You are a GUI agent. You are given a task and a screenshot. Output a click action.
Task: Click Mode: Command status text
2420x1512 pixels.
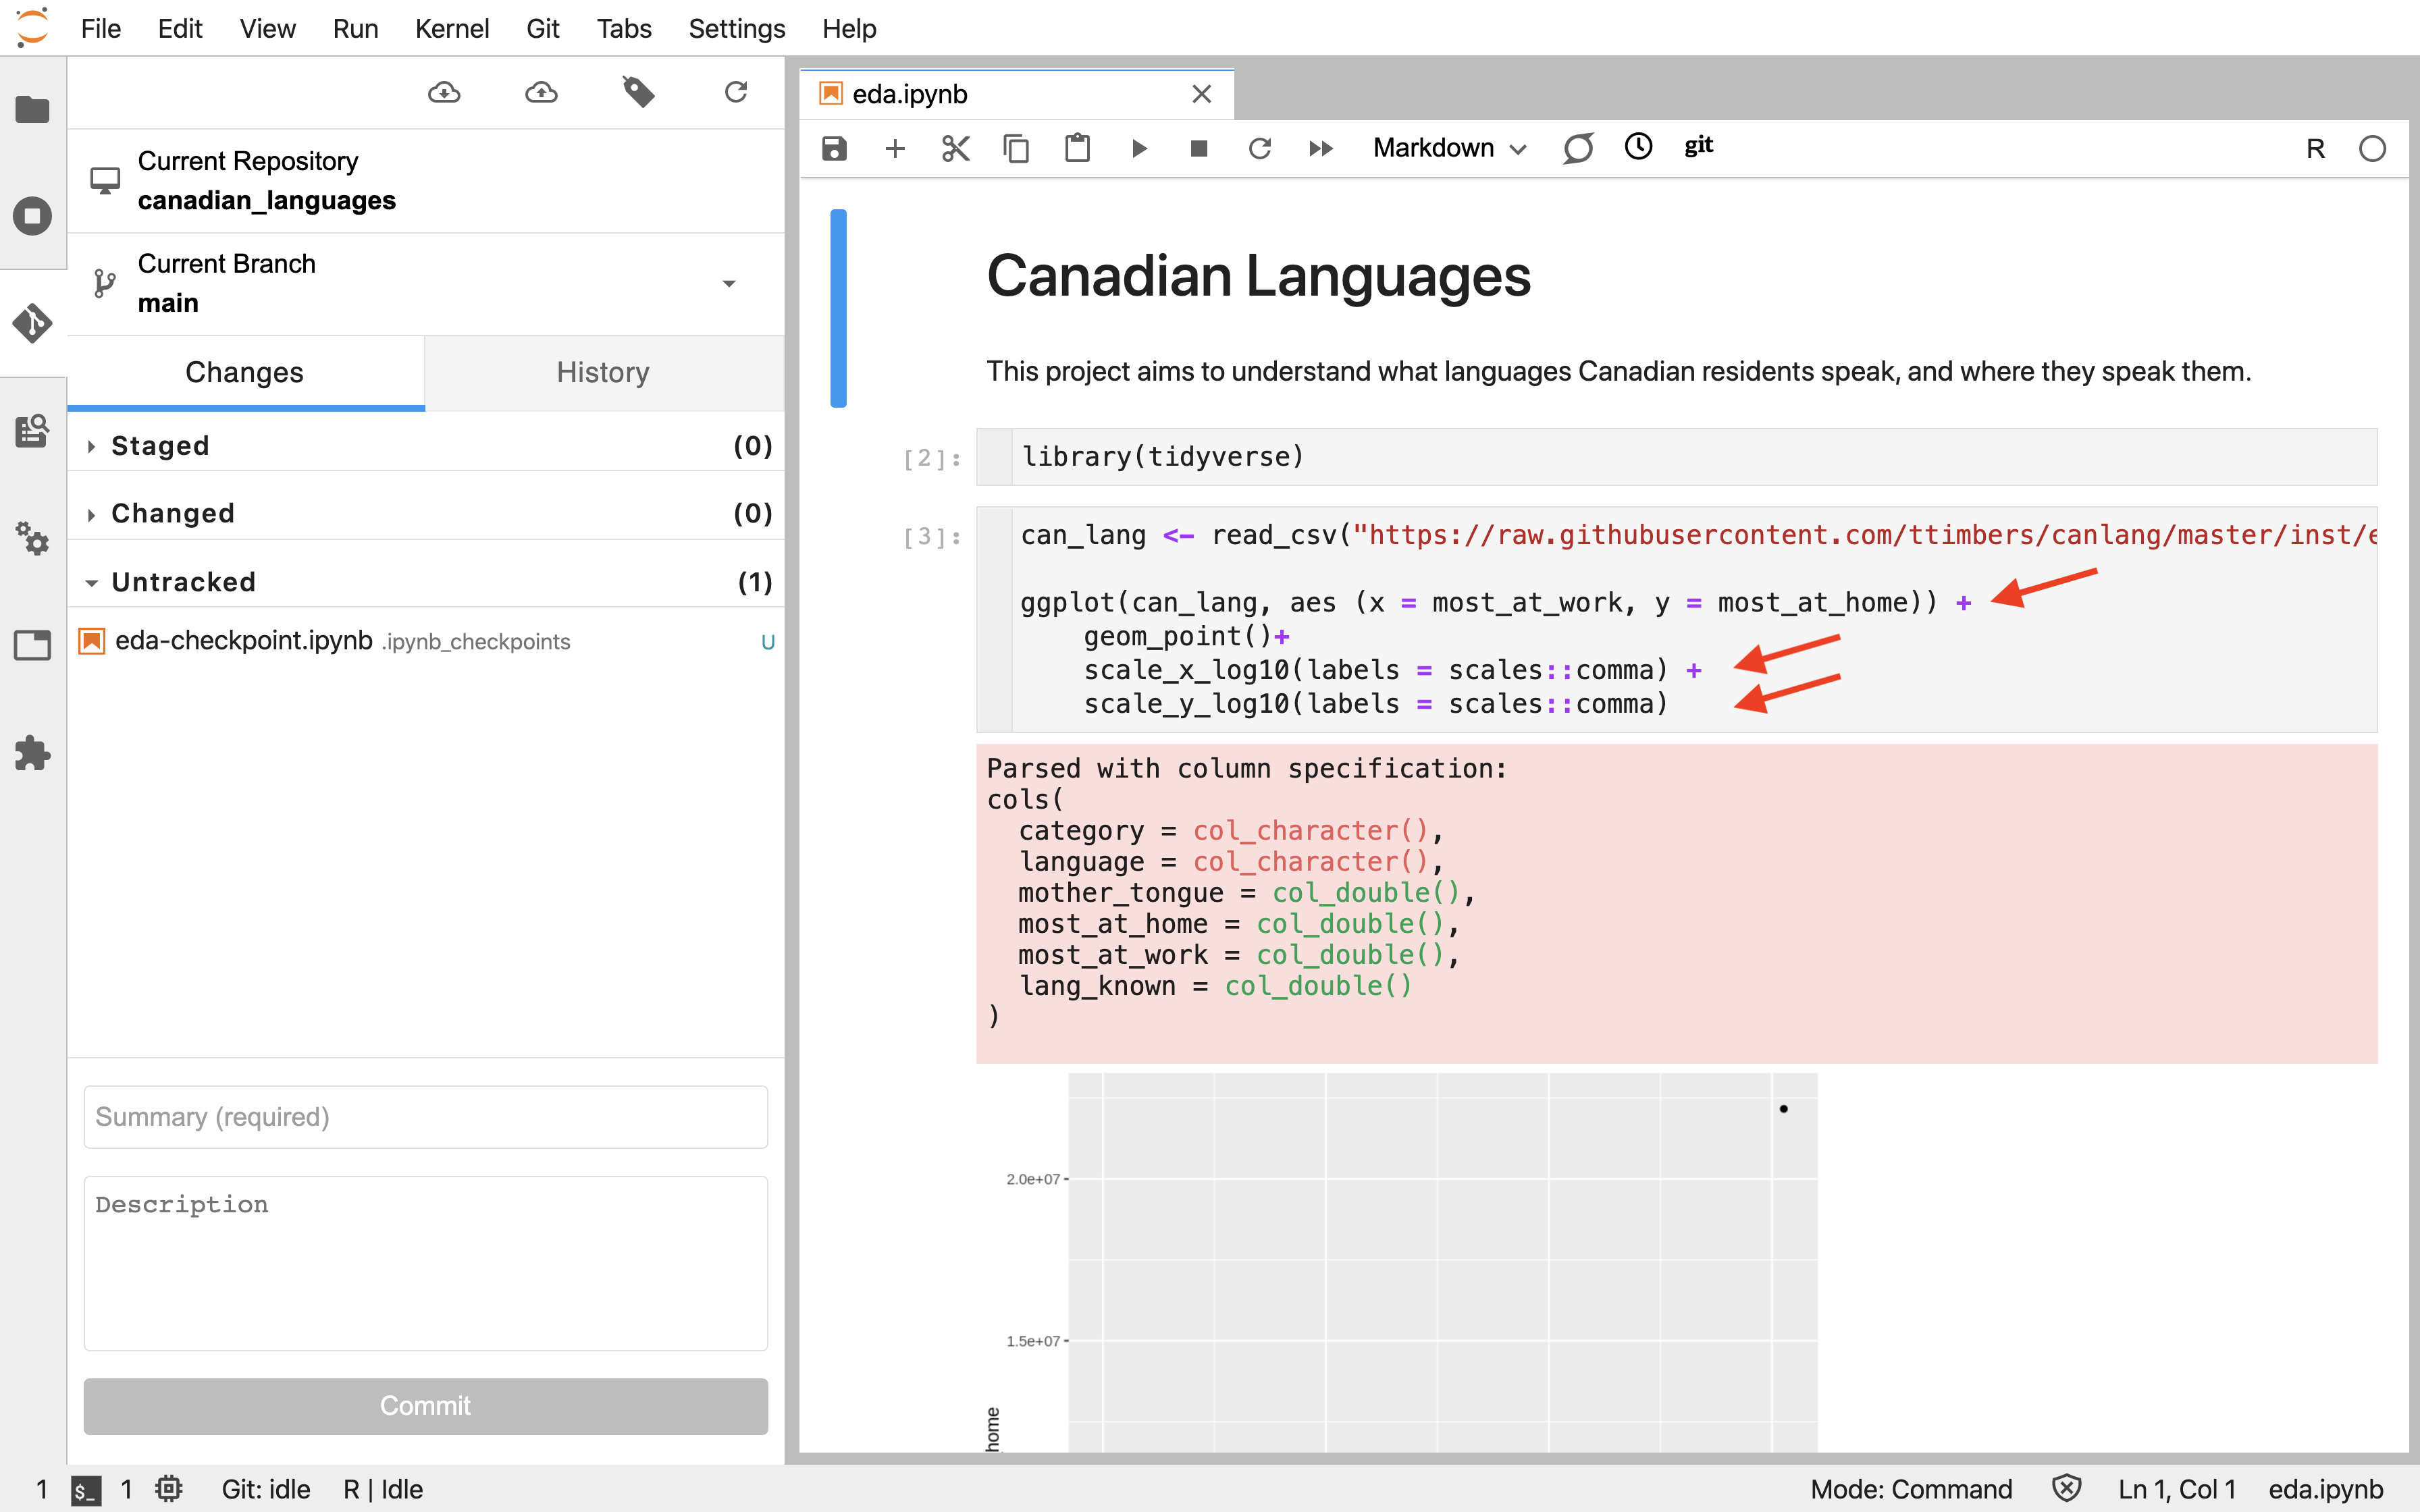pos(1911,1489)
